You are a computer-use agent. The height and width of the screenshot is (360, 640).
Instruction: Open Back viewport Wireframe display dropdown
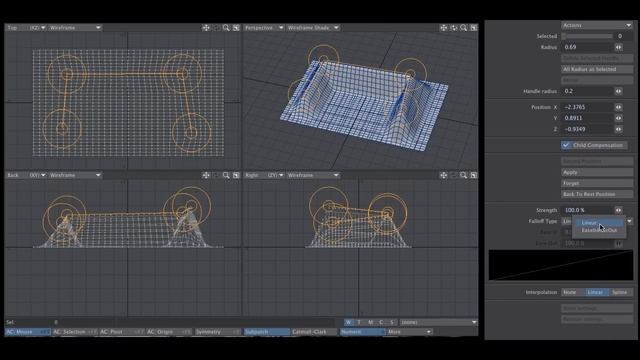point(75,175)
